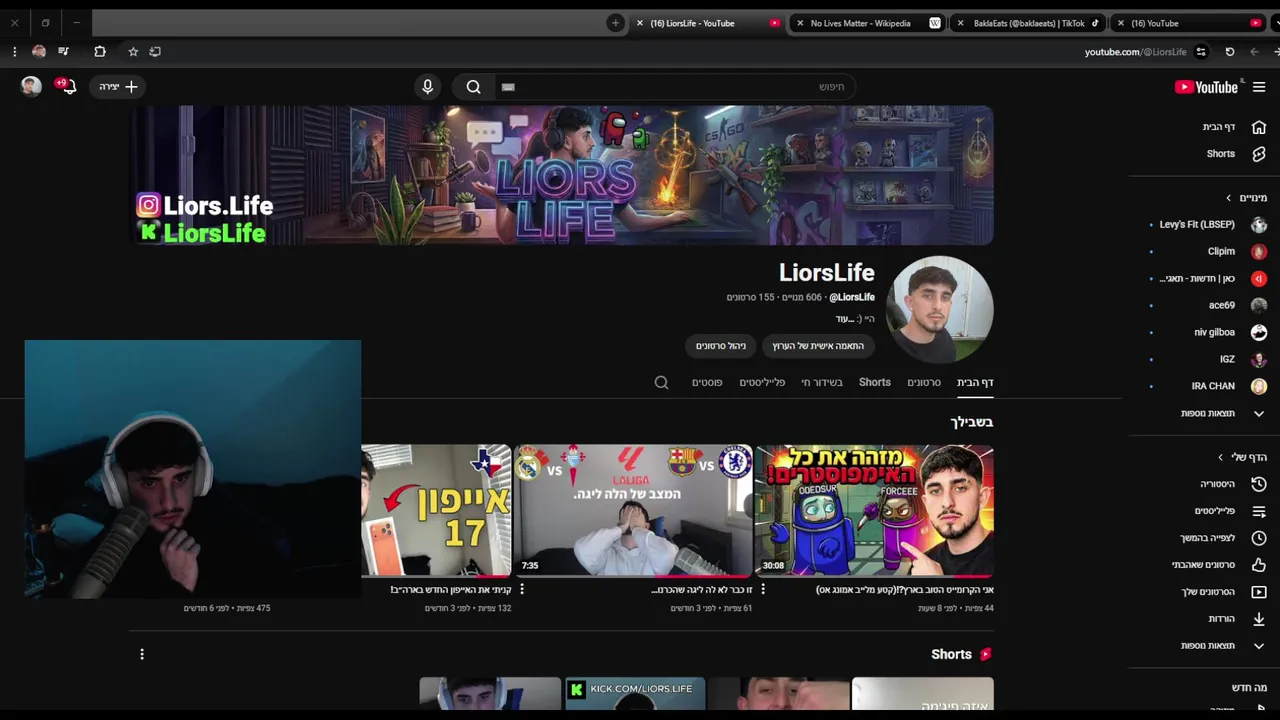
Task: Switch to Live (בשידור חי) channel tab
Action: tap(822, 382)
